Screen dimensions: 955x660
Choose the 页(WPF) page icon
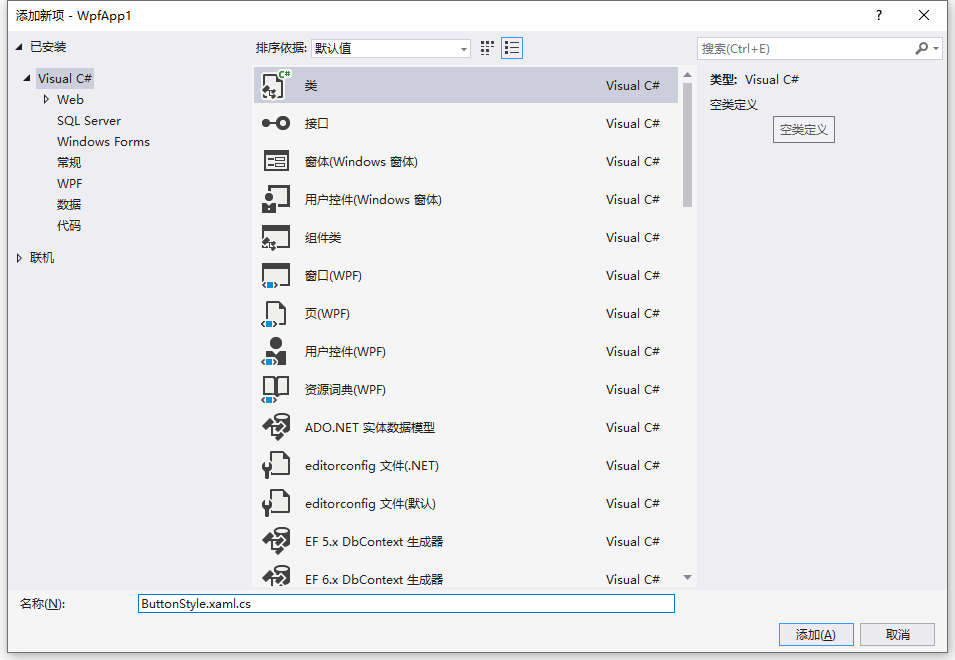coord(273,314)
